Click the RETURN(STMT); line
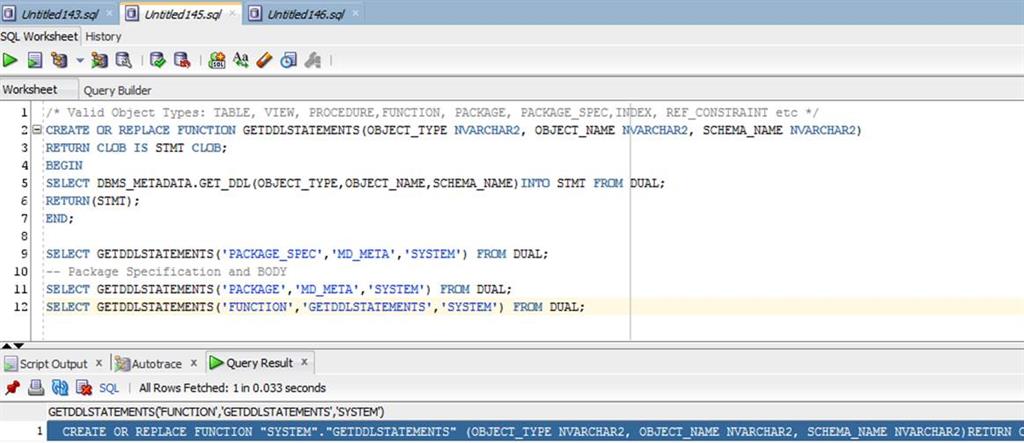The height and width of the screenshot is (443, 1024). 93,201
